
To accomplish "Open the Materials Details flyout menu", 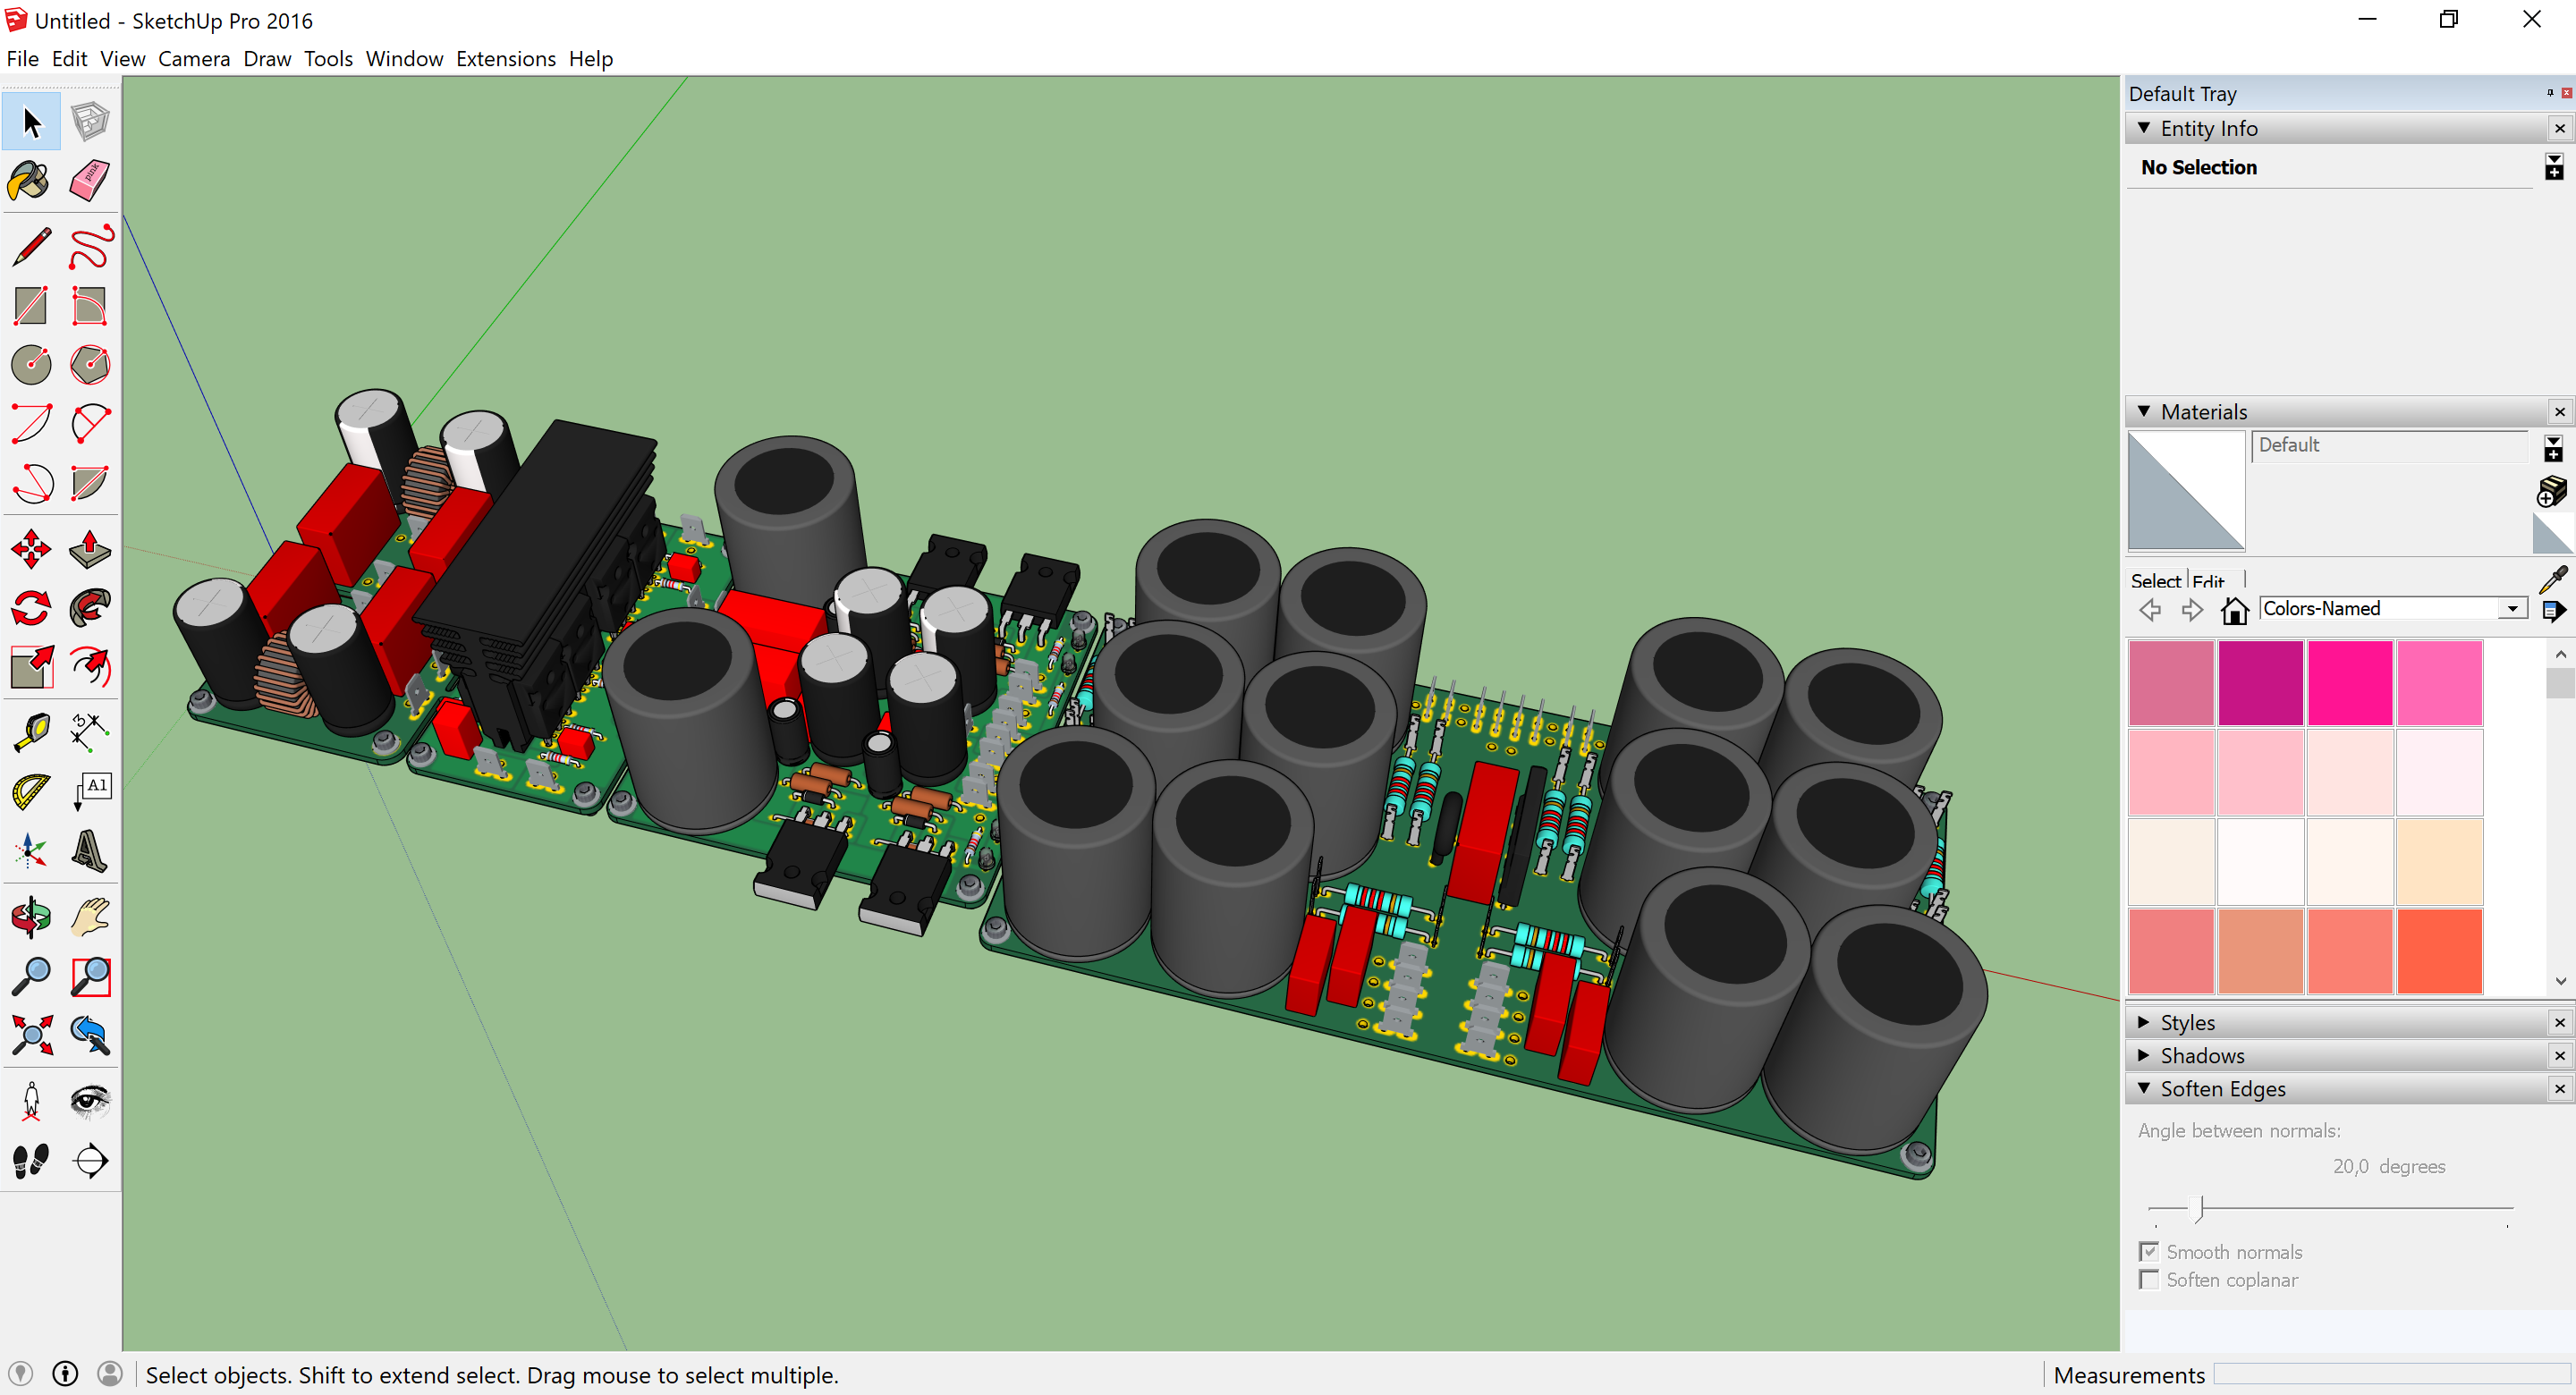I will click(2553, 610).
